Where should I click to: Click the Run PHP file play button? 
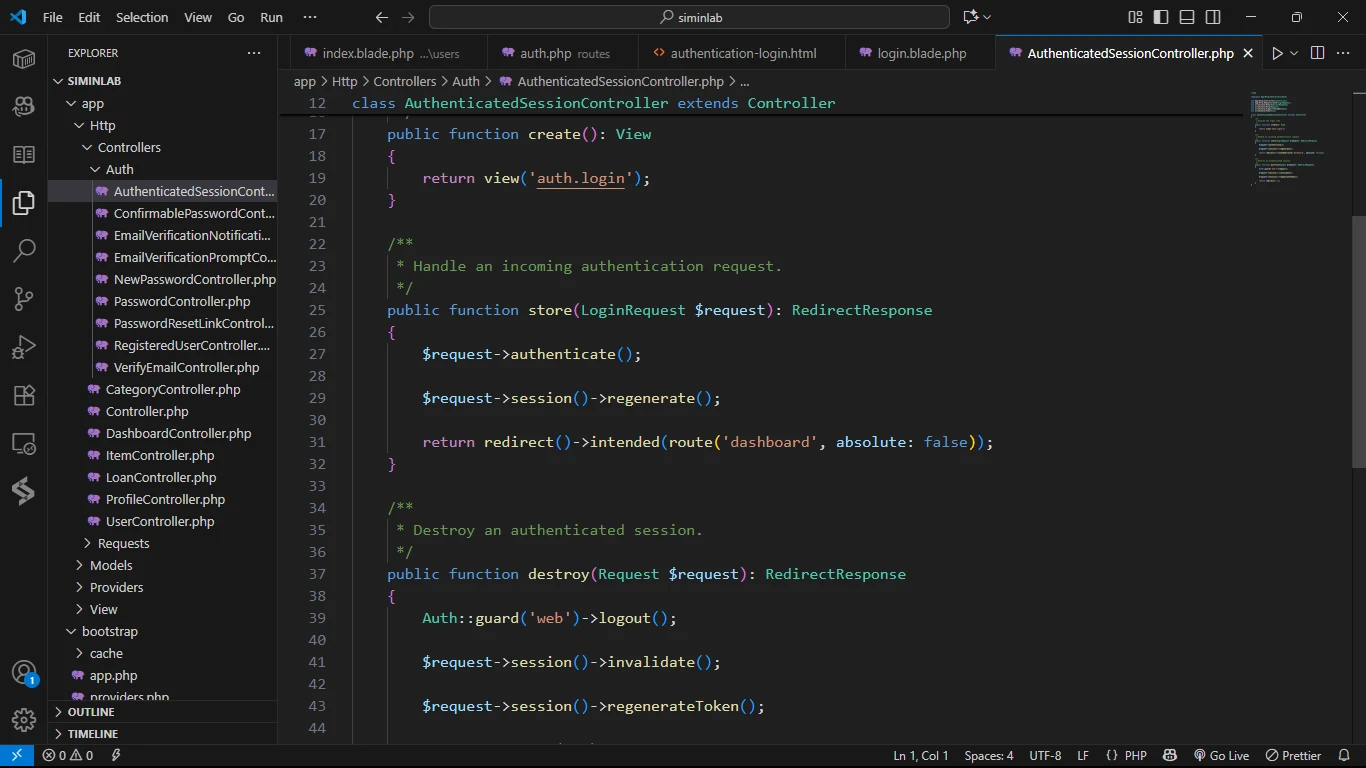pos(1277,53)
